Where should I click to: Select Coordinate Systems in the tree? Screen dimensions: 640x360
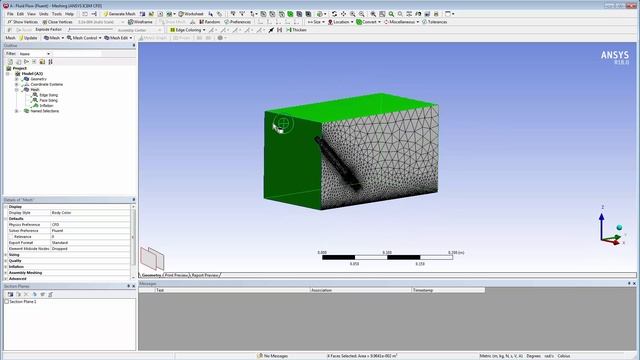click(x=47, y=84)
